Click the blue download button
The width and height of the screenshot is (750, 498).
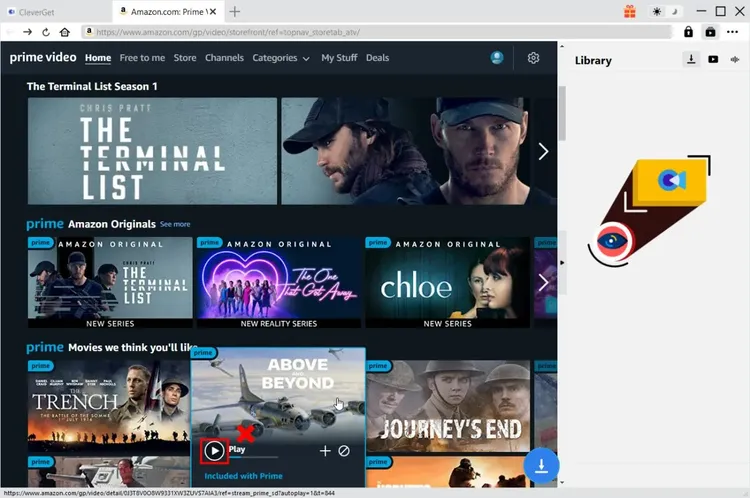[540, 466]
